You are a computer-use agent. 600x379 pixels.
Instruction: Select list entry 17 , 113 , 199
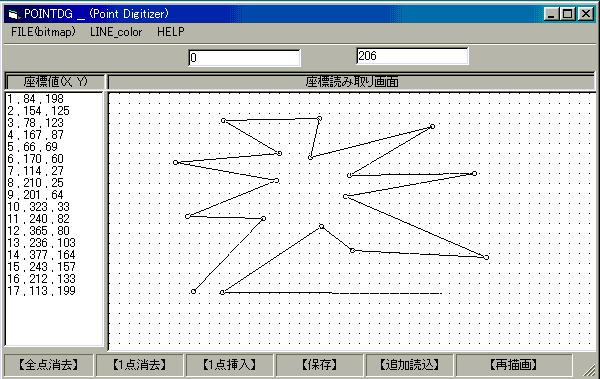coord(41,291)
